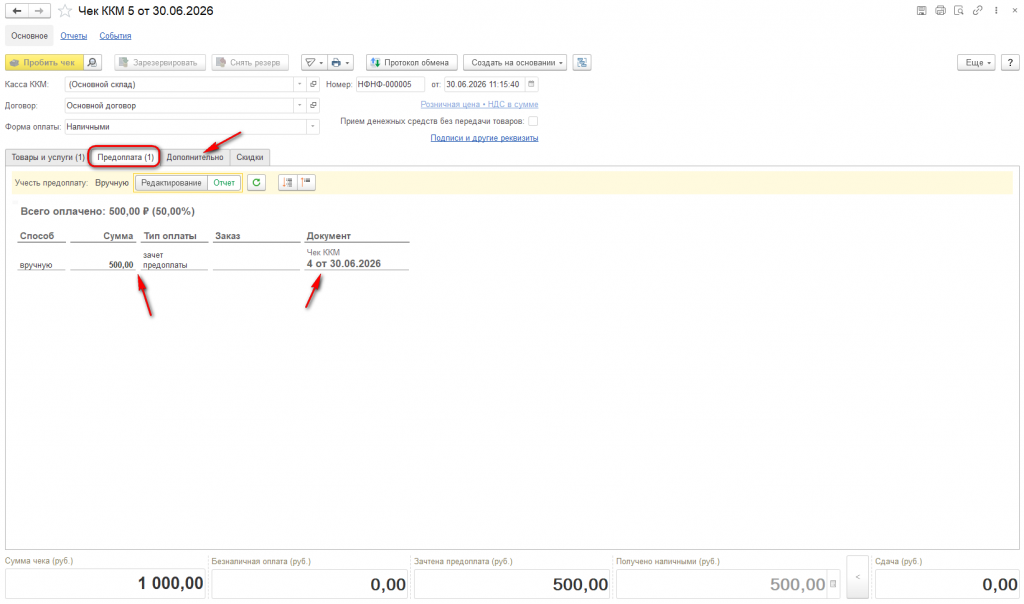Click the Сумма чека field showing 1 000,00

(105, 584)
